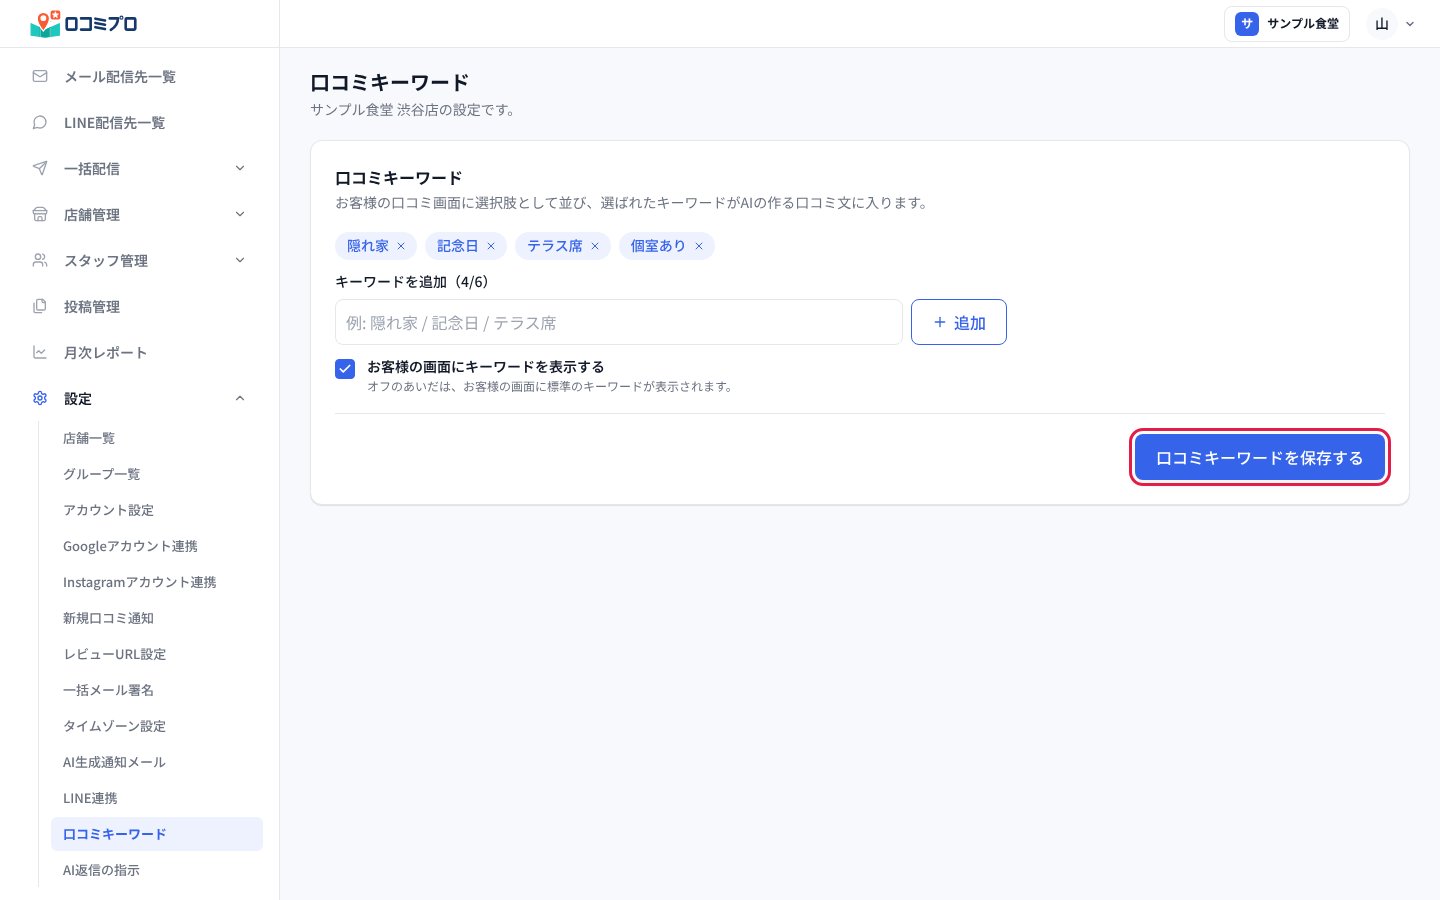Go to 投稿管理 page
1440x900 pixels.
[140, 306]
